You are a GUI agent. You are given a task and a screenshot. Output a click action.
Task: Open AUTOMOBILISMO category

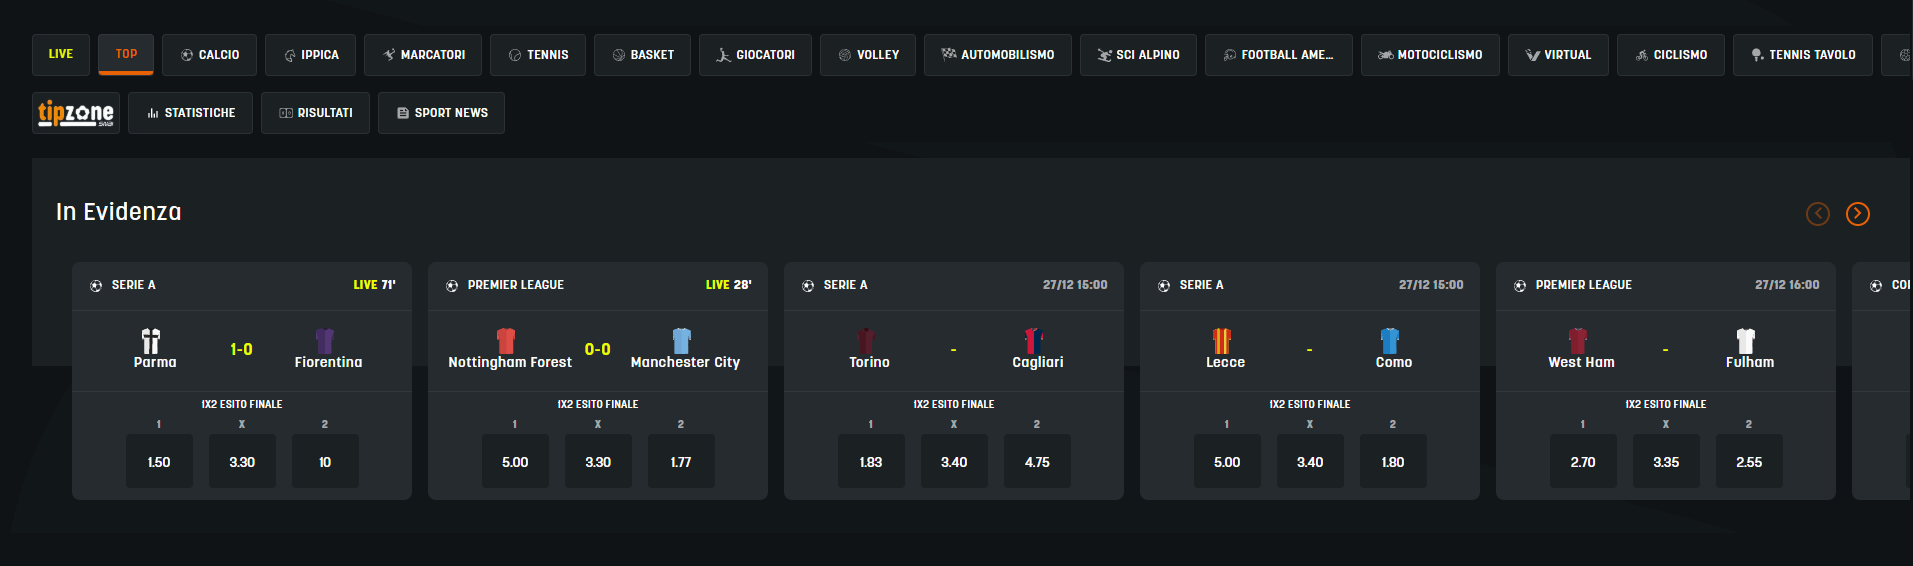[998, 55]
